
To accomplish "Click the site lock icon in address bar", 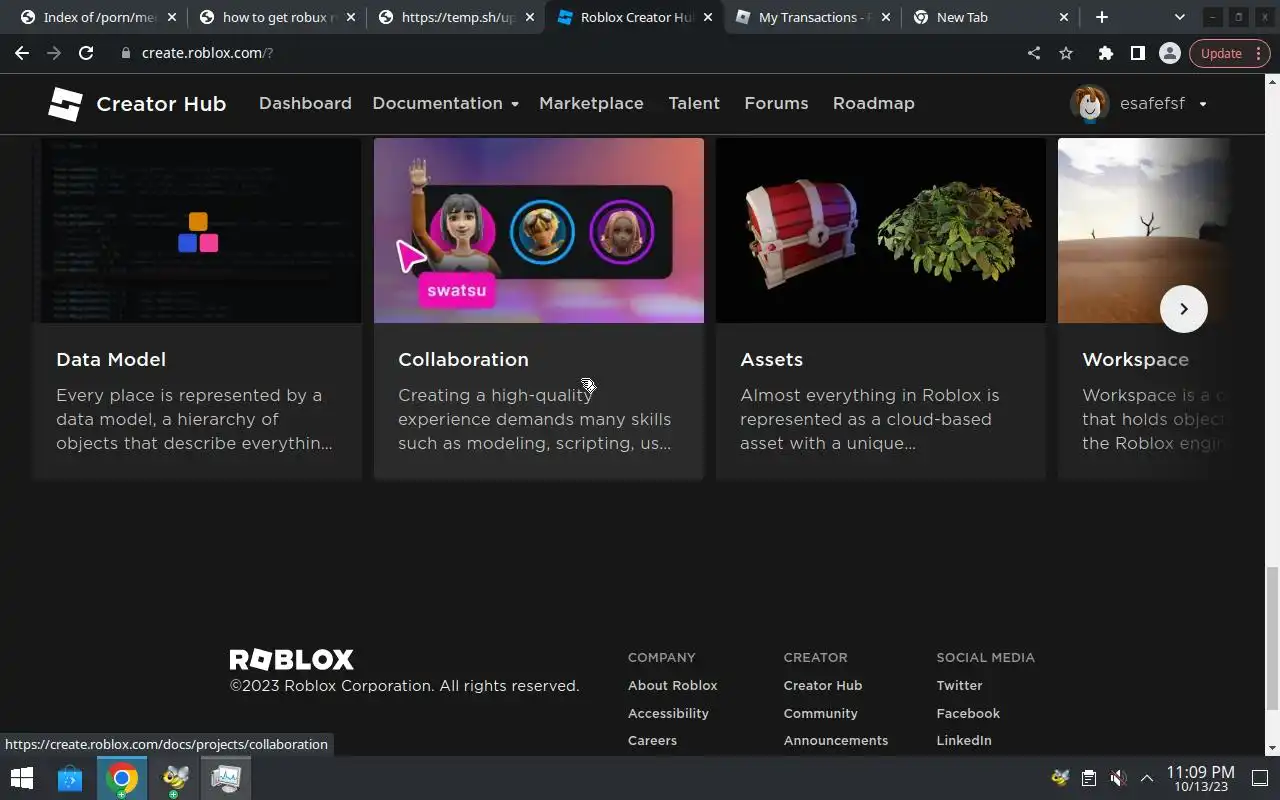I will [126, 53].
